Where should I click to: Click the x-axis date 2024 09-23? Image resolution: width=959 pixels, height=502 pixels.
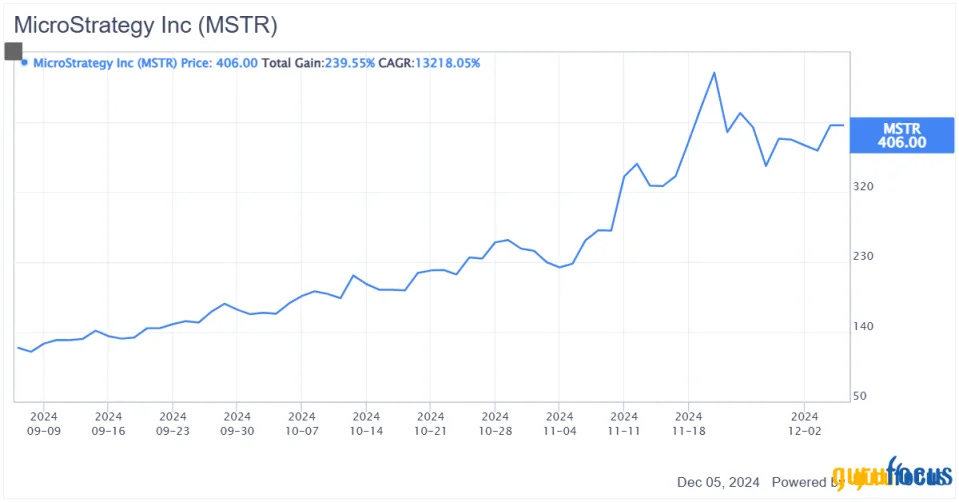(x=172, y=424)
